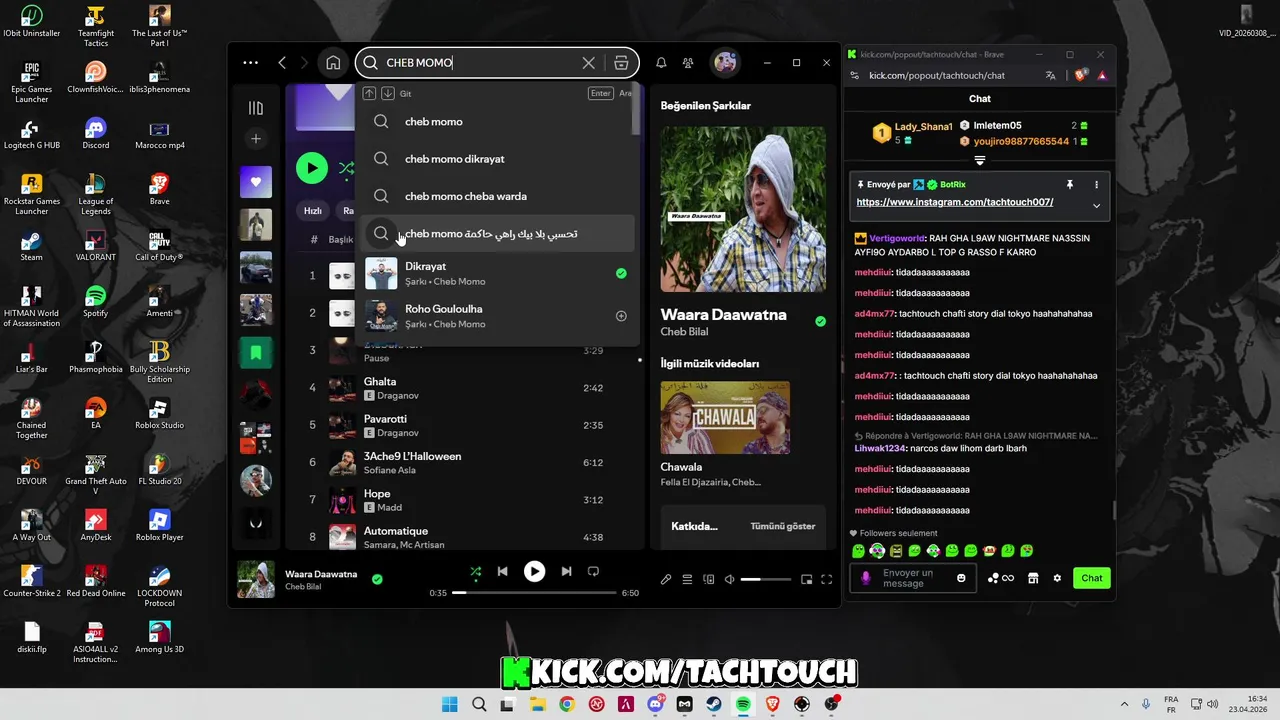The width and height of the screenshot is (1280, 720).
Task: Select suggestion 'cheb momo dikrayat'
Action: (x=497, y=159)
